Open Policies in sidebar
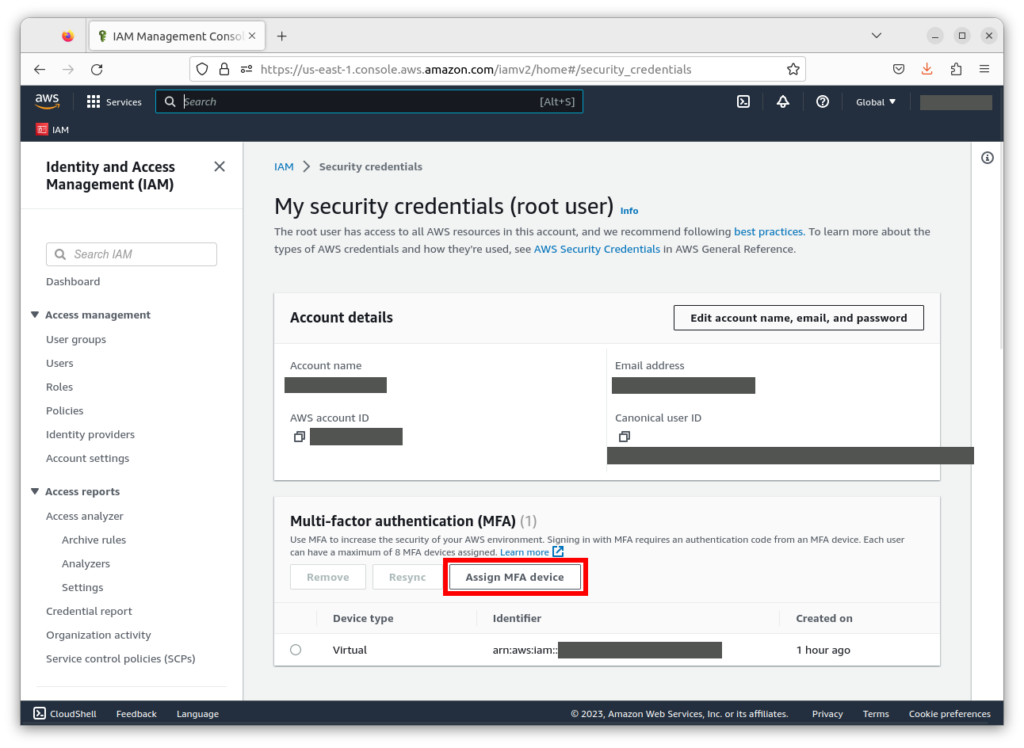This screenshot has width=1024, height=748. [x=65, y=411]
